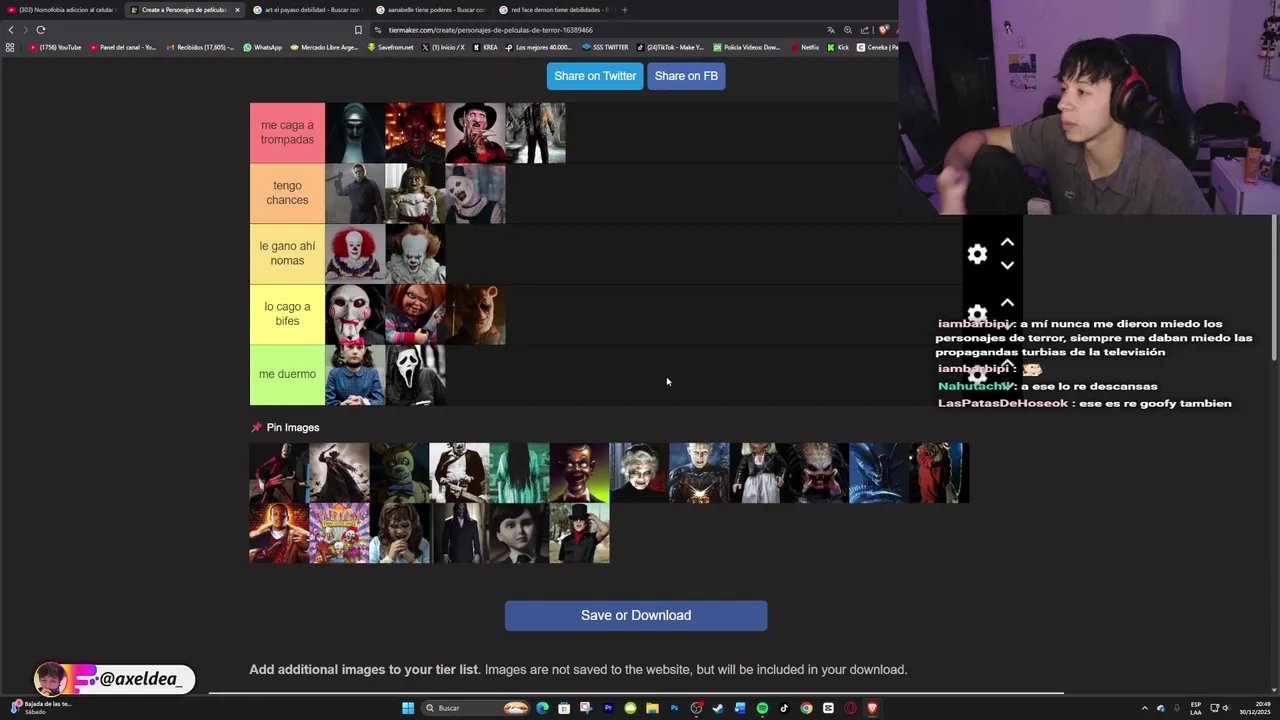Move 'lo cago a bifes' row up
Viewport: 1280px width, 720px height.
click(1007, 302)
